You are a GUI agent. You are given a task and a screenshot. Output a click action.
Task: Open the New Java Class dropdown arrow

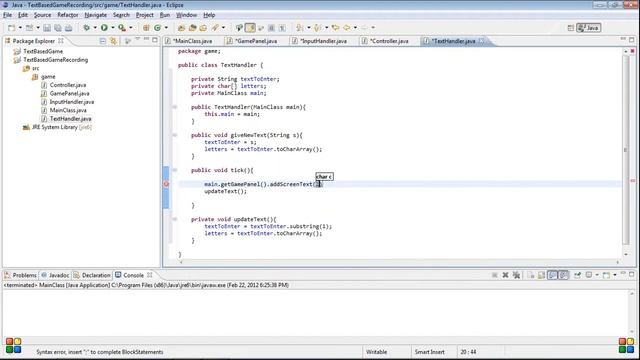pos(166,28)
